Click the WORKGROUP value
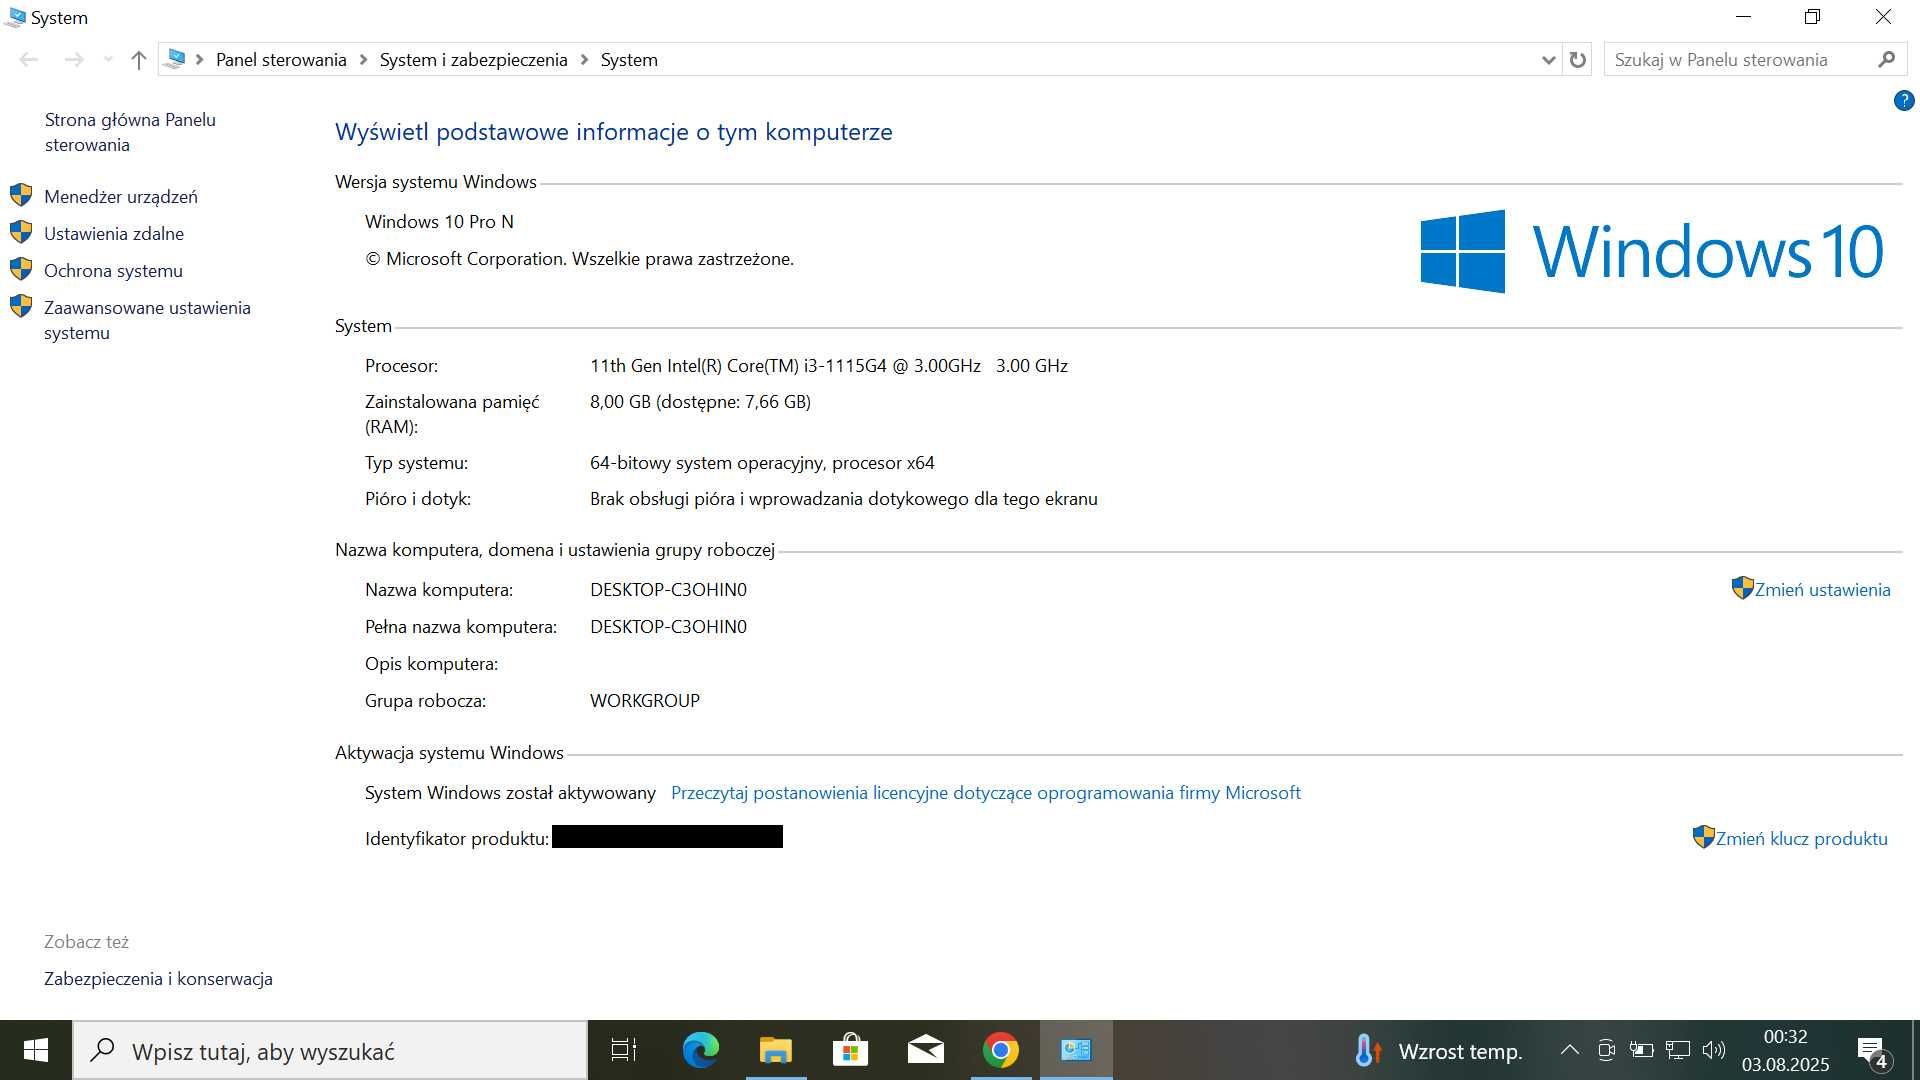This screenshot has width=1920, height=1080. coord(645,701)
